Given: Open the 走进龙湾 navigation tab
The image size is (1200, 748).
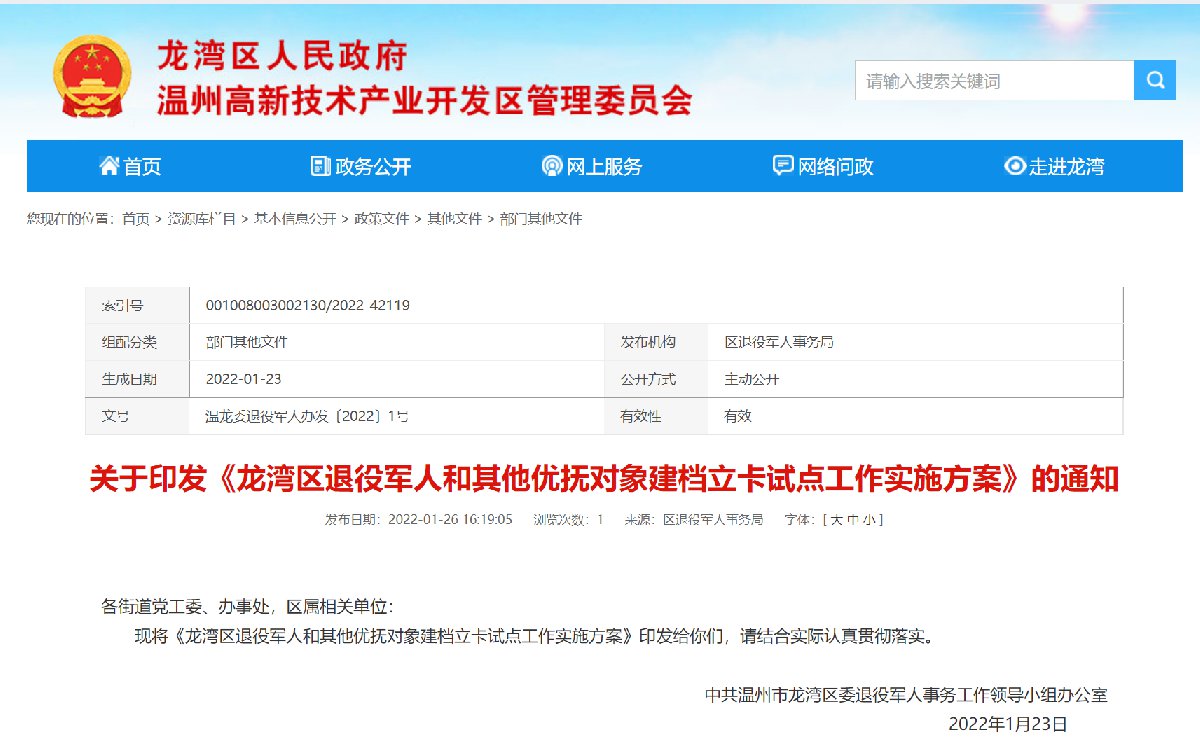Looking at the screenshot, I should tap(1055, 166).
